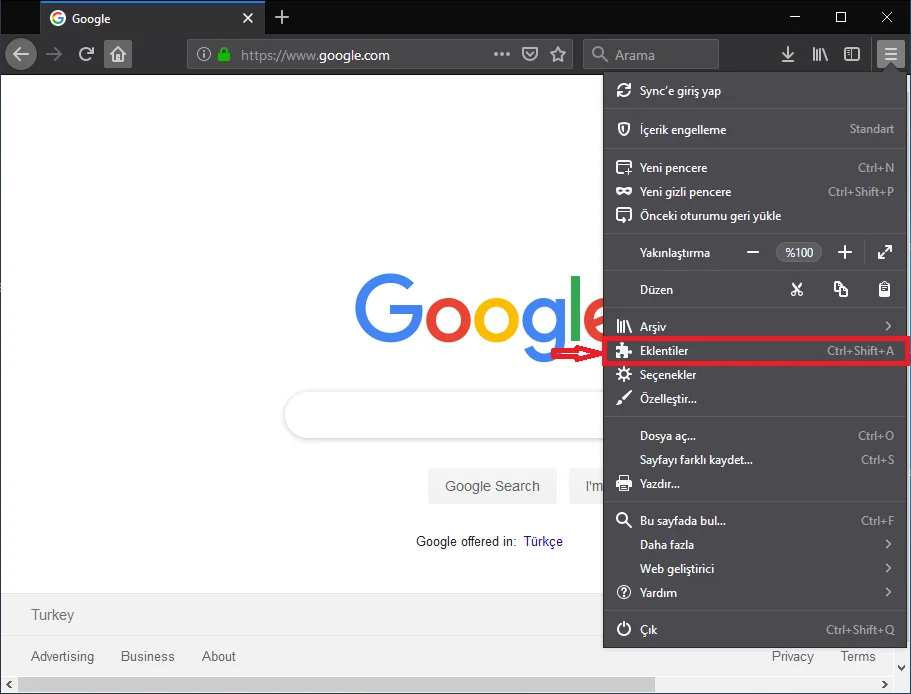This screenshot has width=911, height=694.
Task: Zoom out with the minus button
Action: (x=753, y=253)
